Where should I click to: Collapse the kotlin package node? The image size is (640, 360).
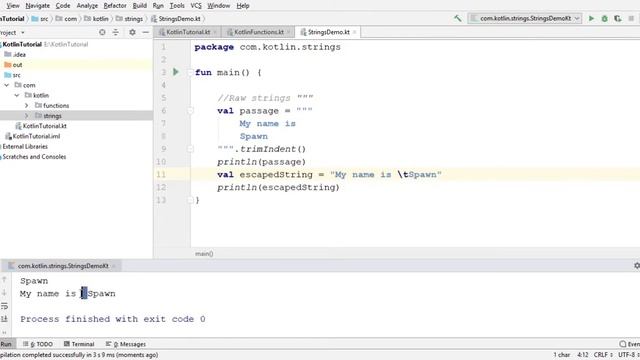pos(17,95)
